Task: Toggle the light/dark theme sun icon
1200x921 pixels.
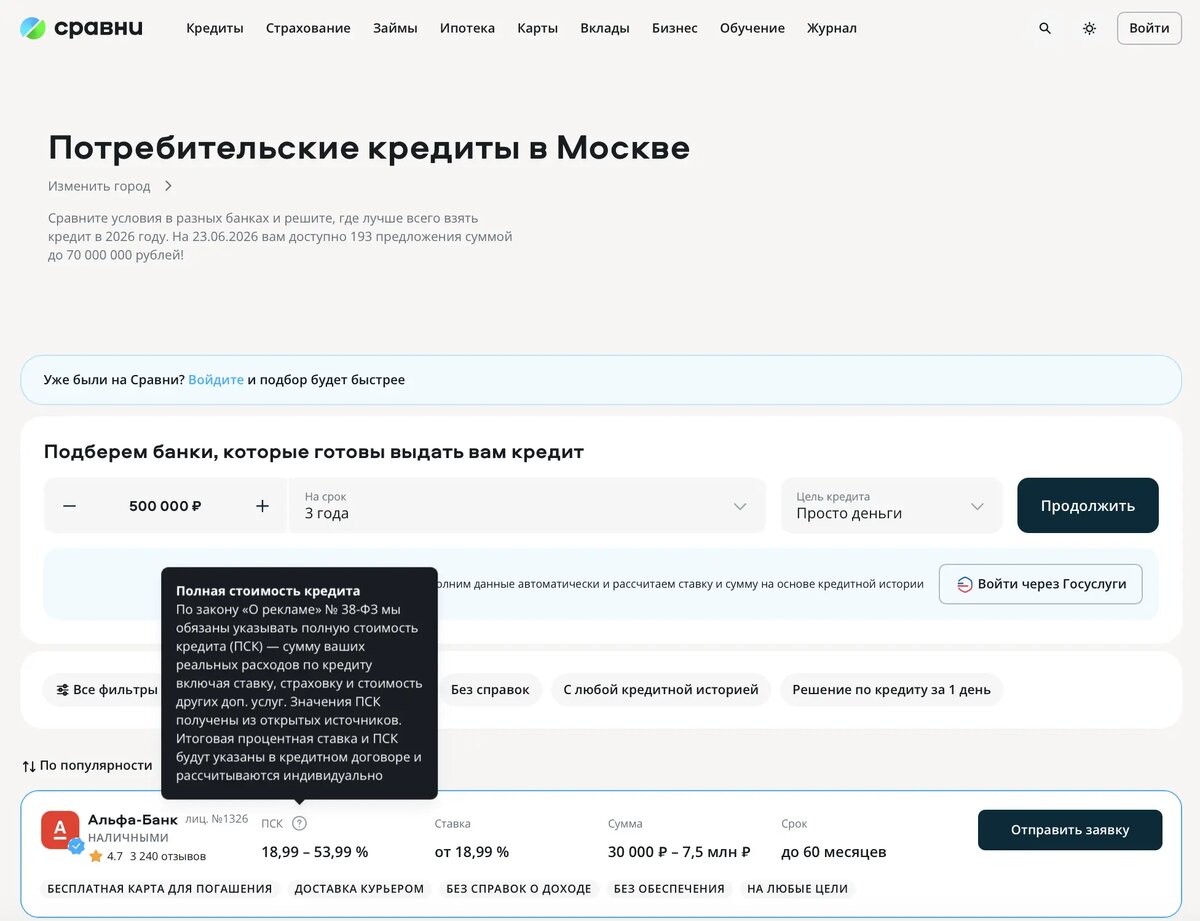Action: click(x=1089, y=28)
